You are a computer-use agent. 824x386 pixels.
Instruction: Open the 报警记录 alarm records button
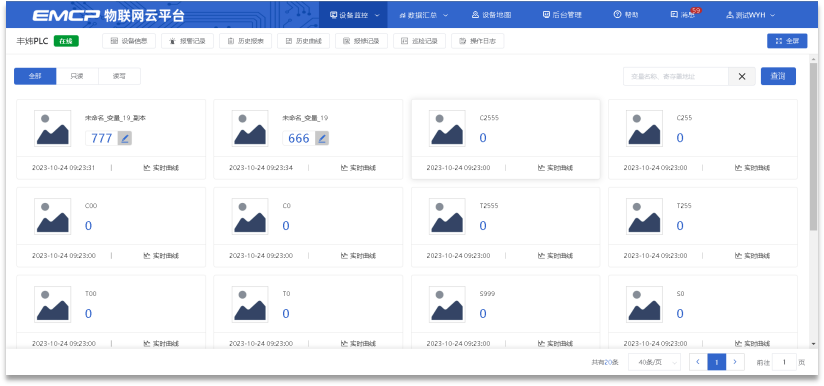point(187,41)
